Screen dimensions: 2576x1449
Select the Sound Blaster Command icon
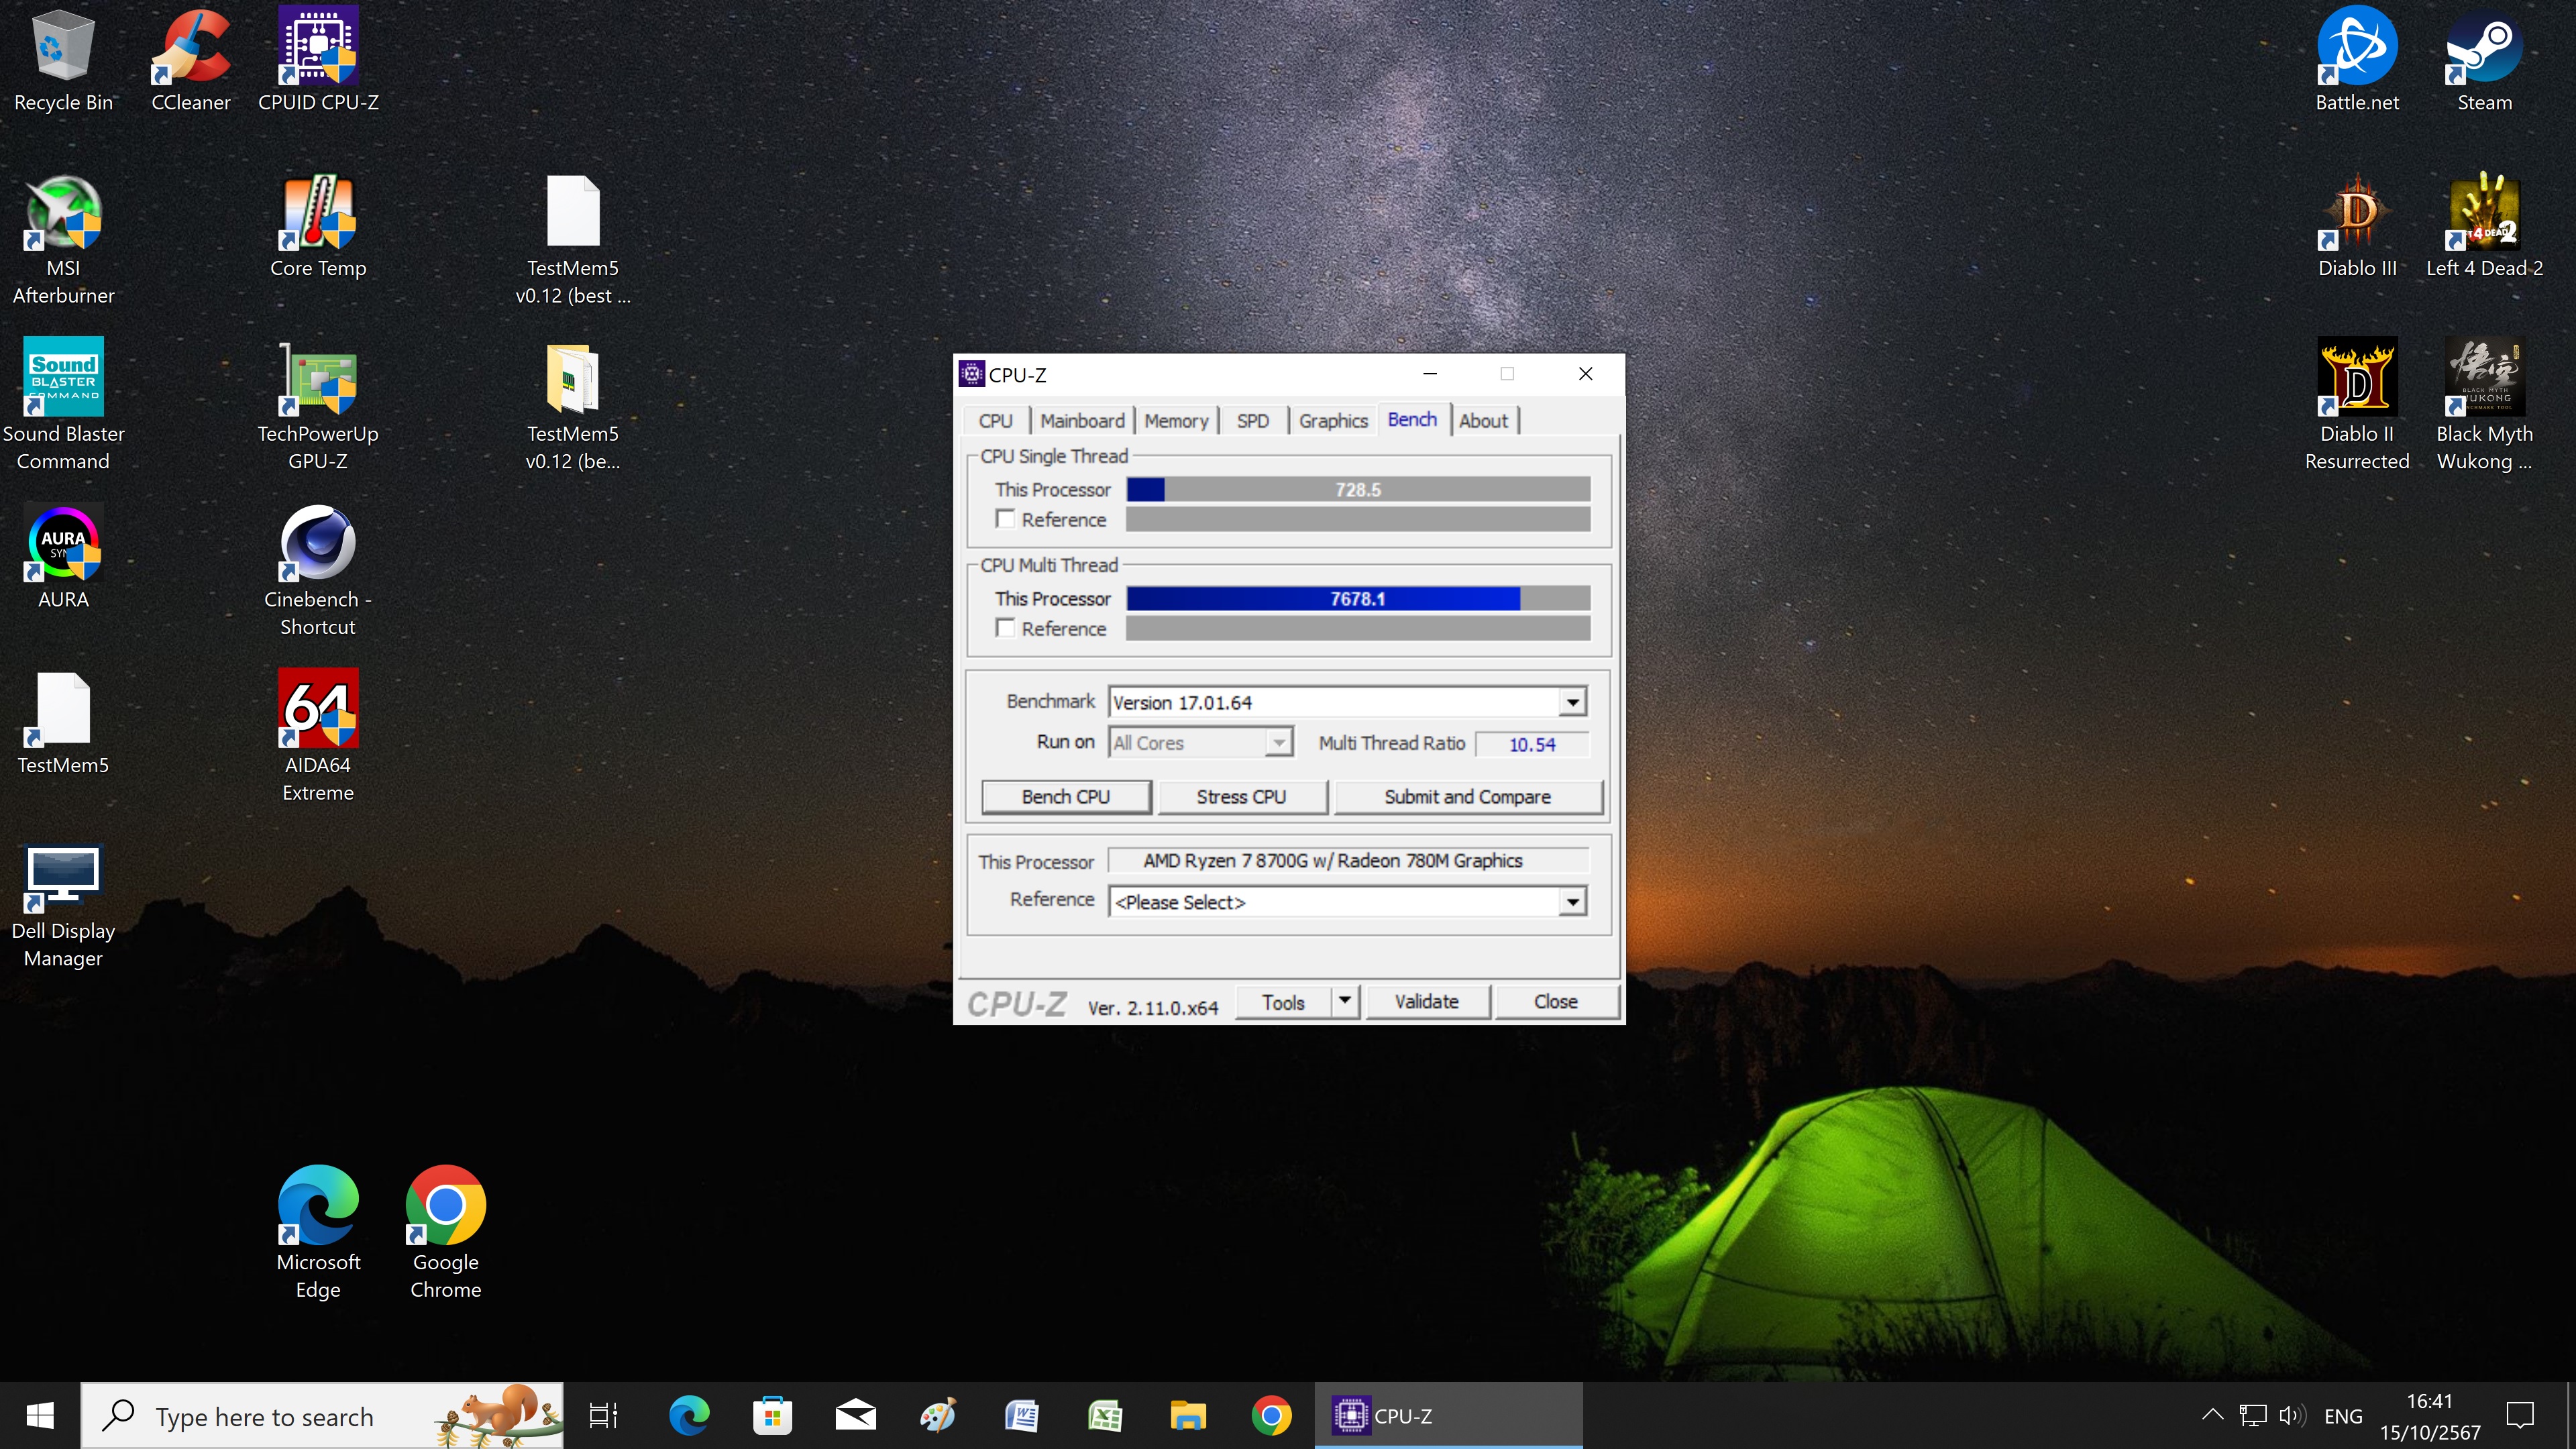pyautogui.click(x=63, y=405)
